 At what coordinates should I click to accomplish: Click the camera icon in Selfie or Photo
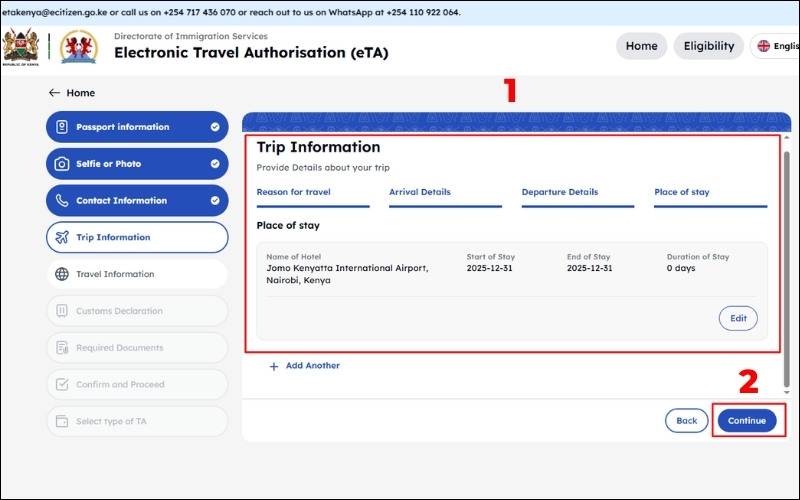tap(62, 164)
